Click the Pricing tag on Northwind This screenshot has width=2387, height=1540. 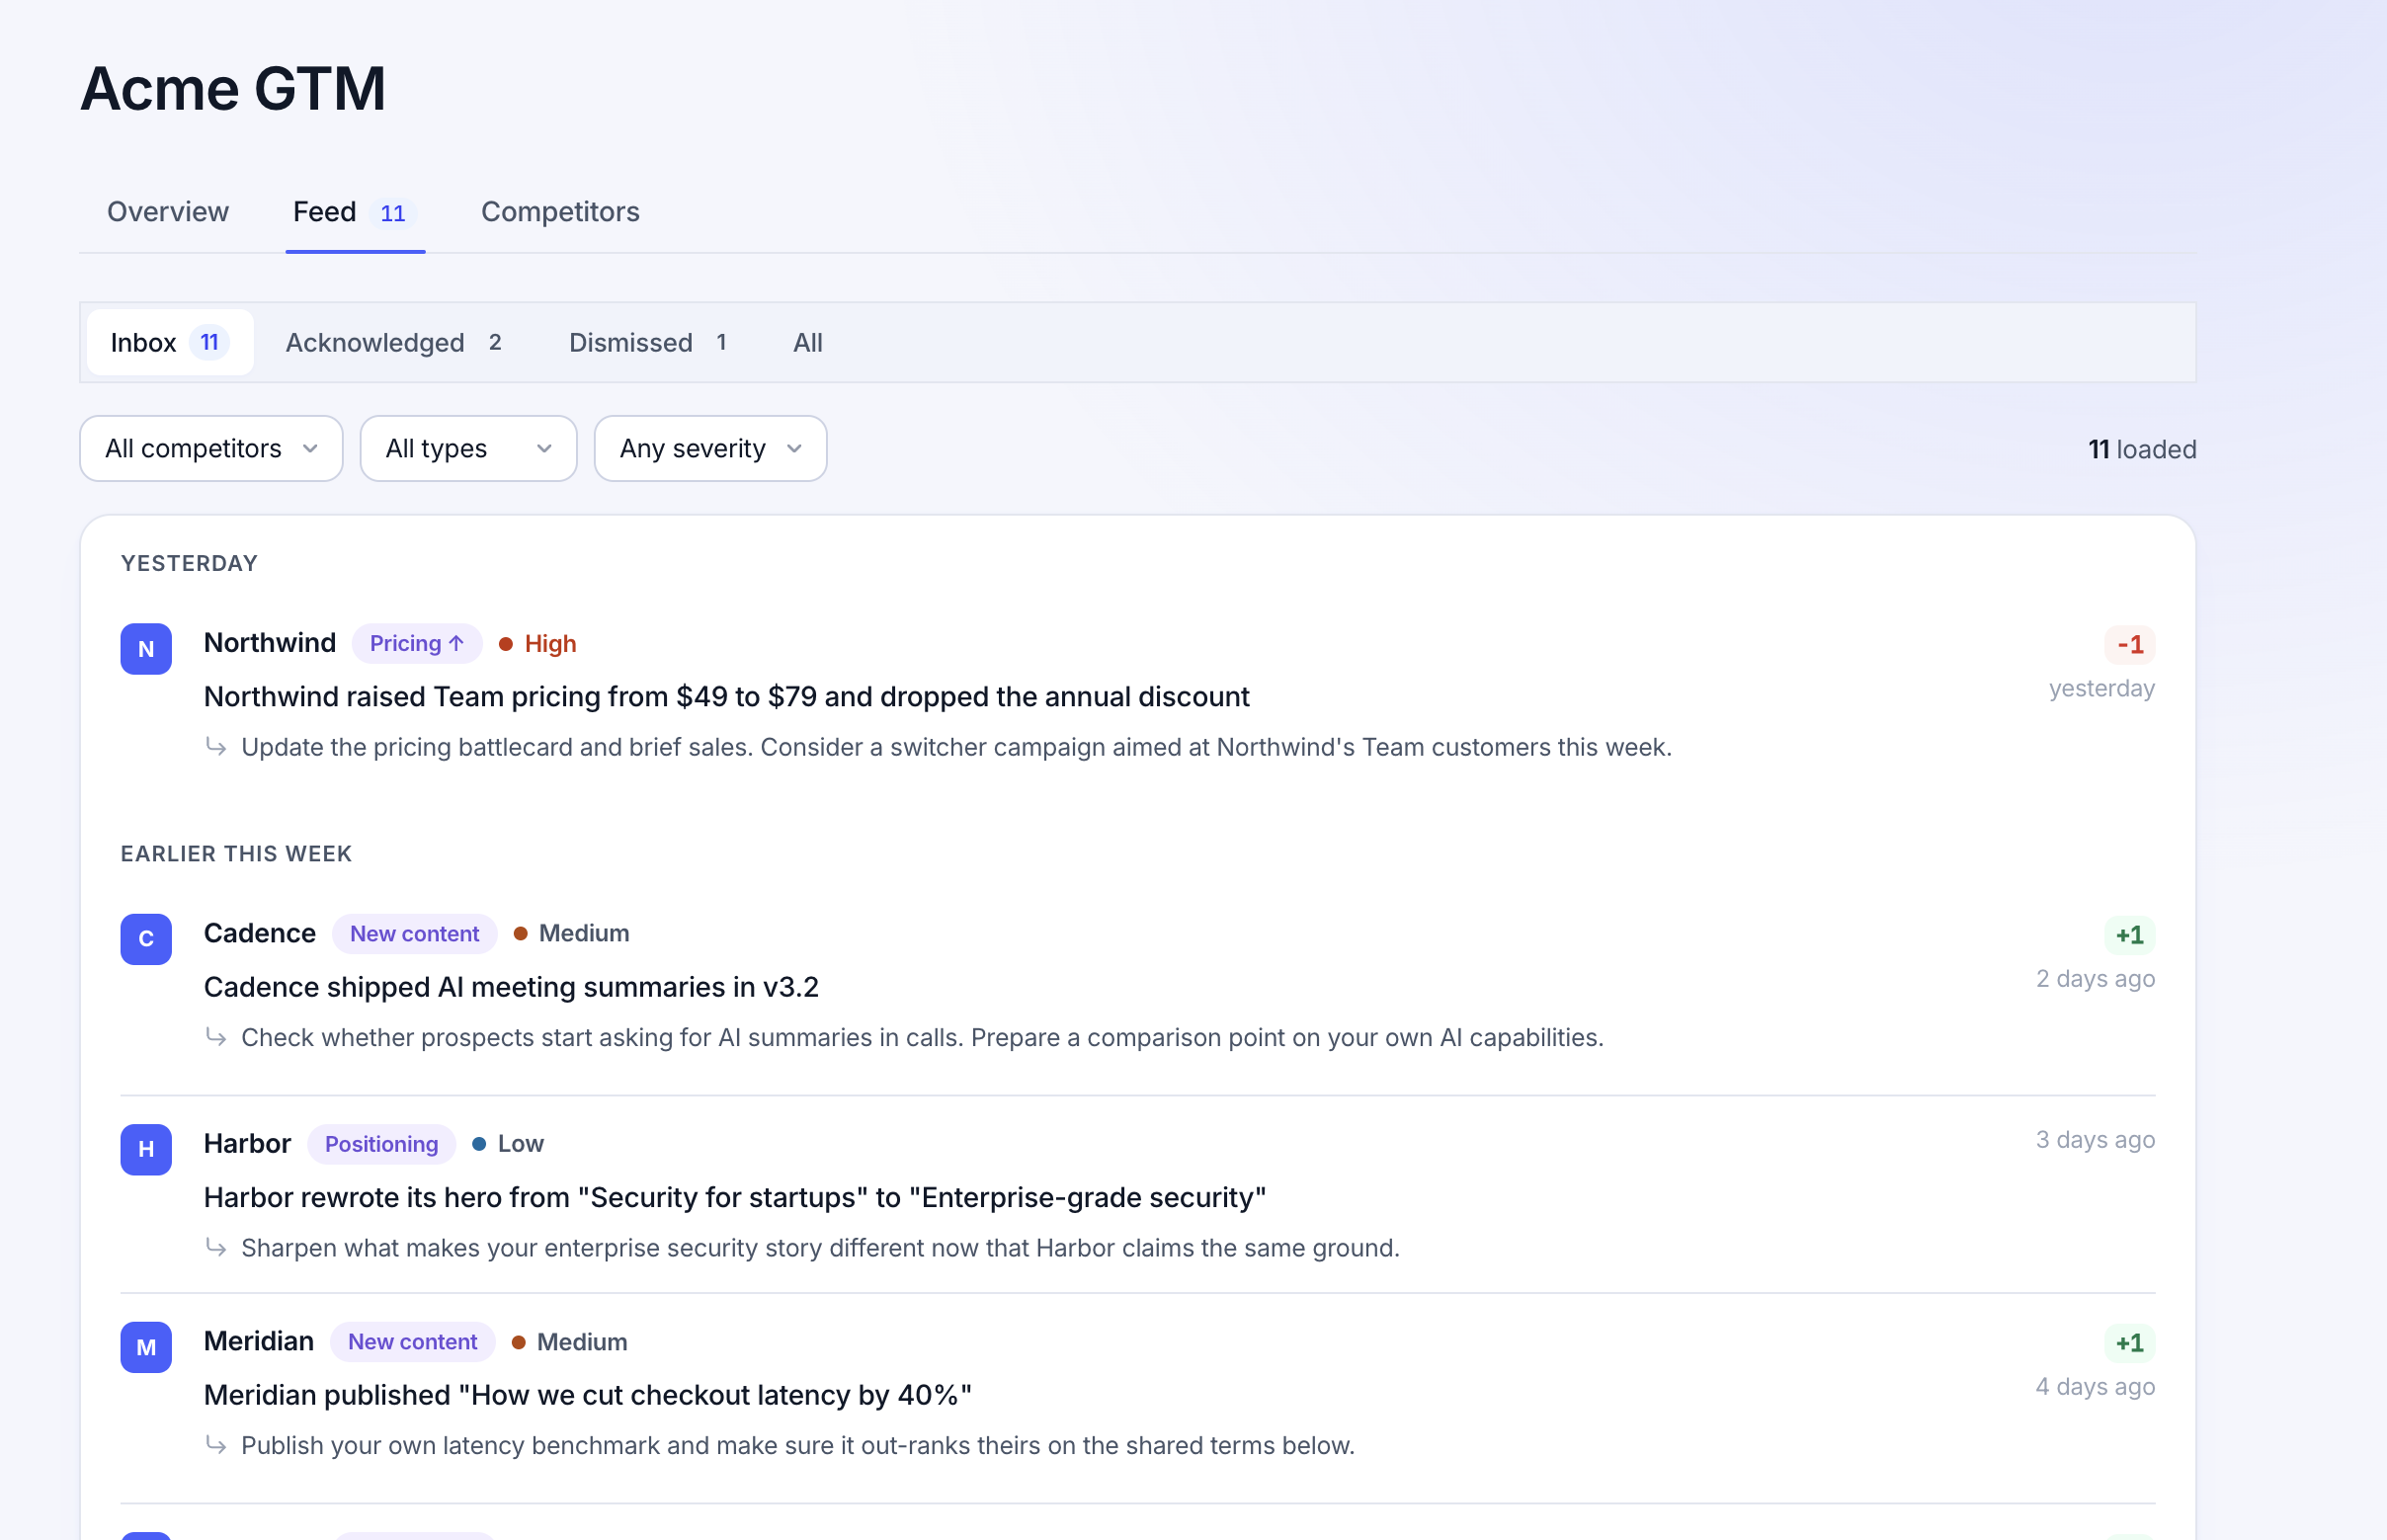pyautogui.click(x=417, y=643)
